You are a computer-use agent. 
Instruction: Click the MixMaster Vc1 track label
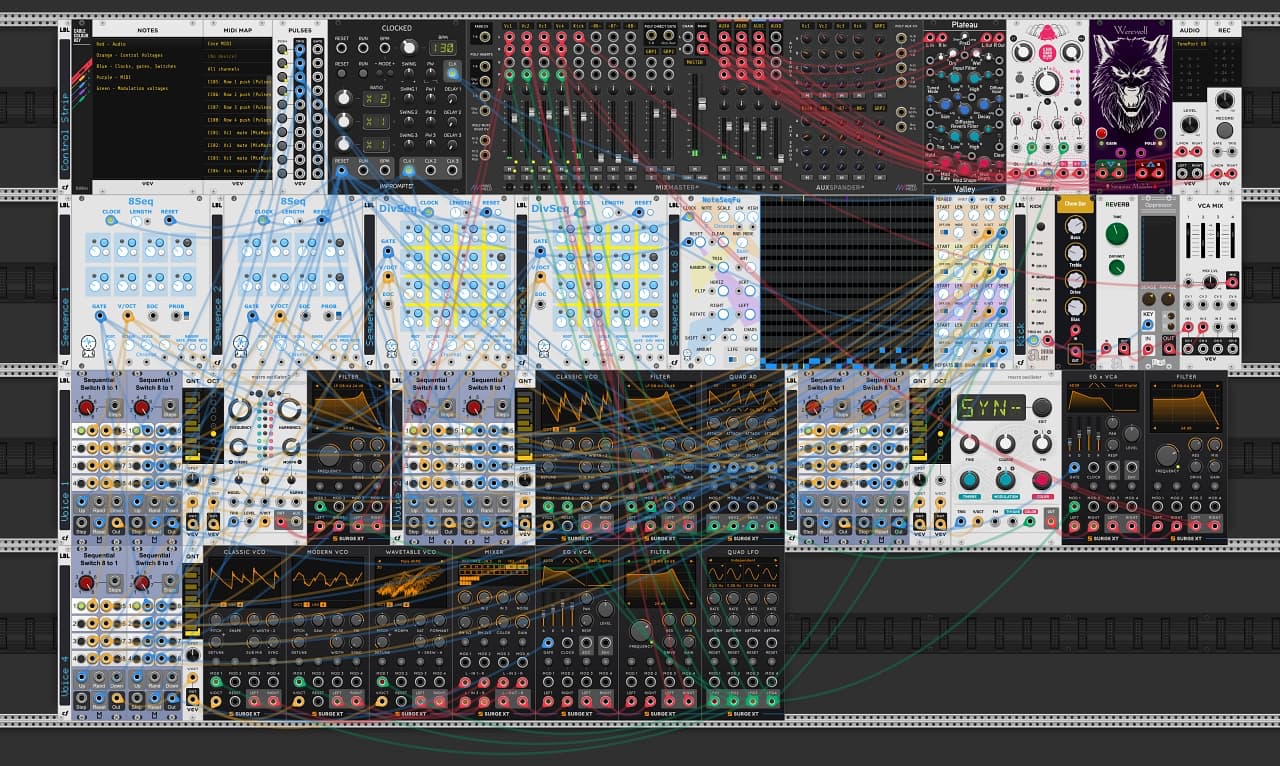[509, 26]
